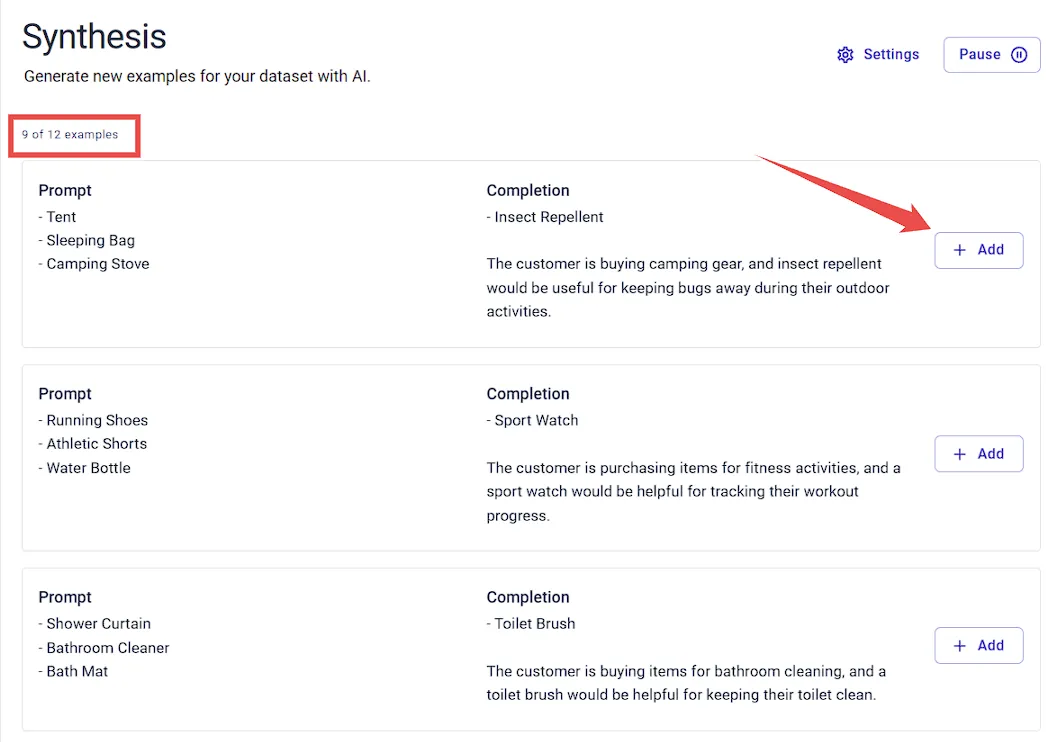Select the '- Athletic Shorts' prompt line
This screenshot has height=742, width=1046.
tap(93, 444)
